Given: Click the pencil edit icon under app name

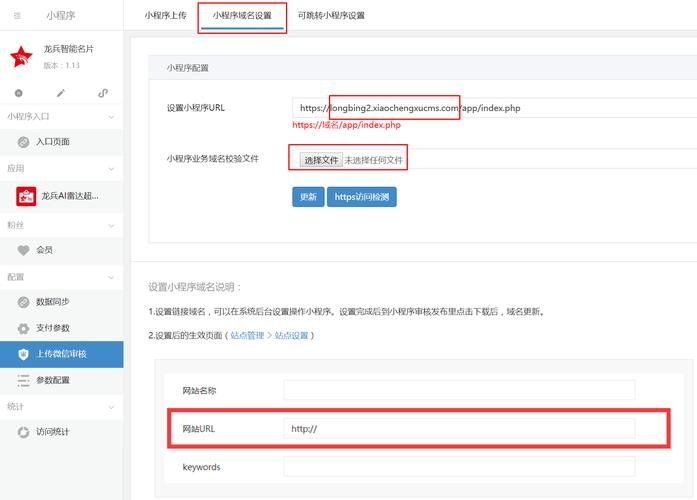Looking at the screenshot, I should (x=61, y=93).
